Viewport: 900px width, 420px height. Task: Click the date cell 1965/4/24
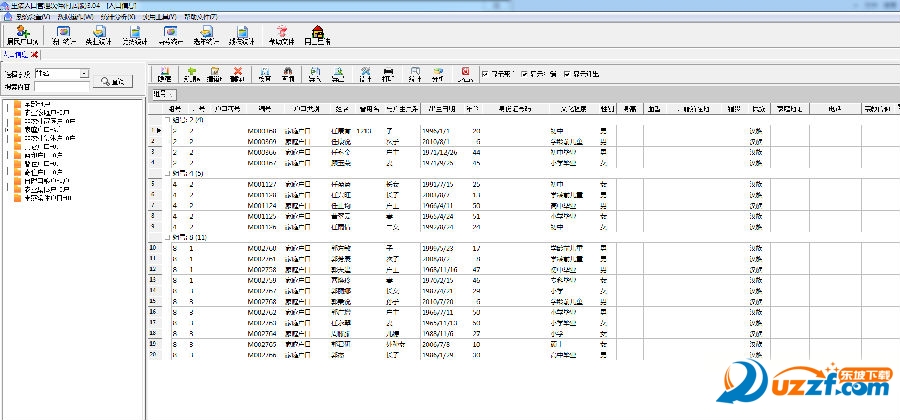[x=440, y=216]
